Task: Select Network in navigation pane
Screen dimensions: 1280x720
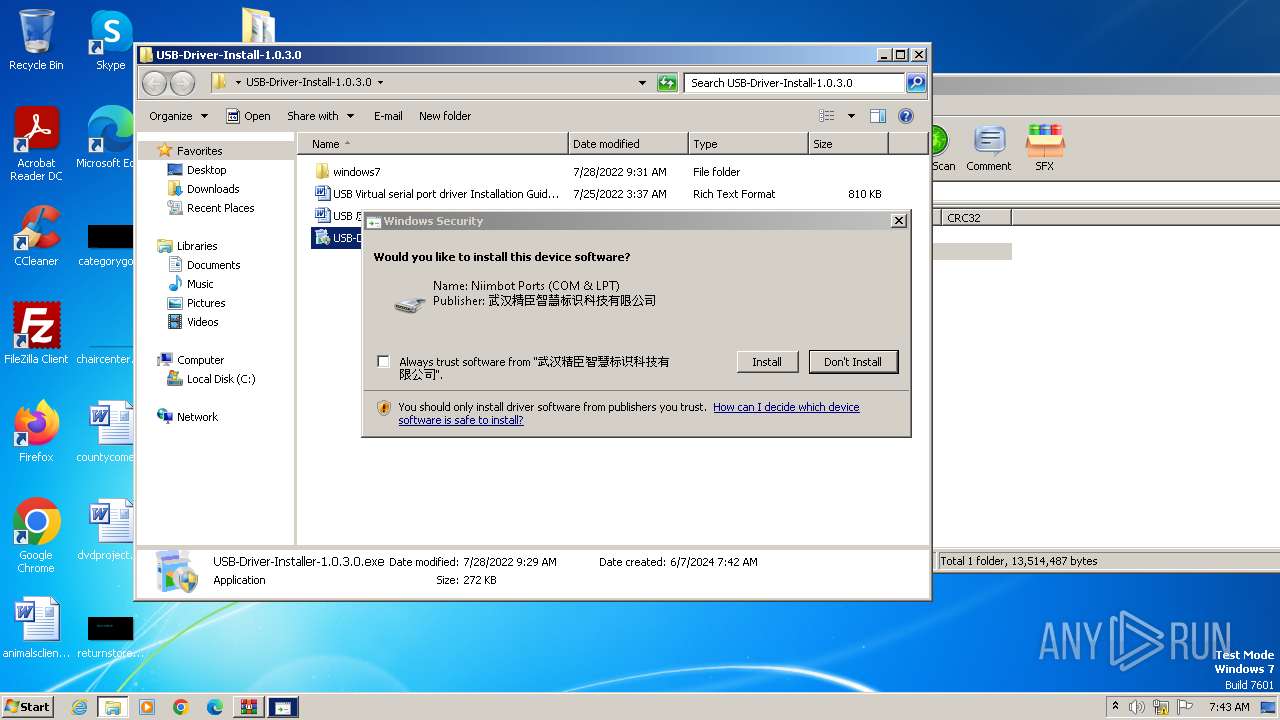Action: (197, 417)
